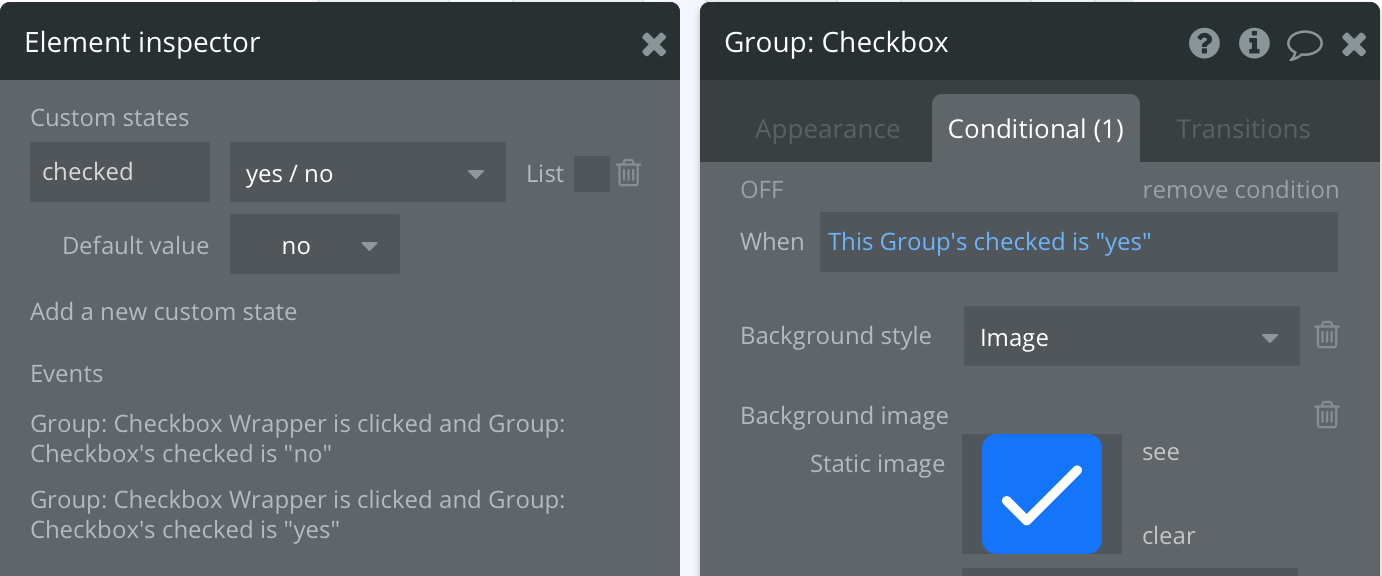This screenshot has height=576, width=1382.
Task: Open the Background style Image dropdown
Action: (x=1131, y=338)
